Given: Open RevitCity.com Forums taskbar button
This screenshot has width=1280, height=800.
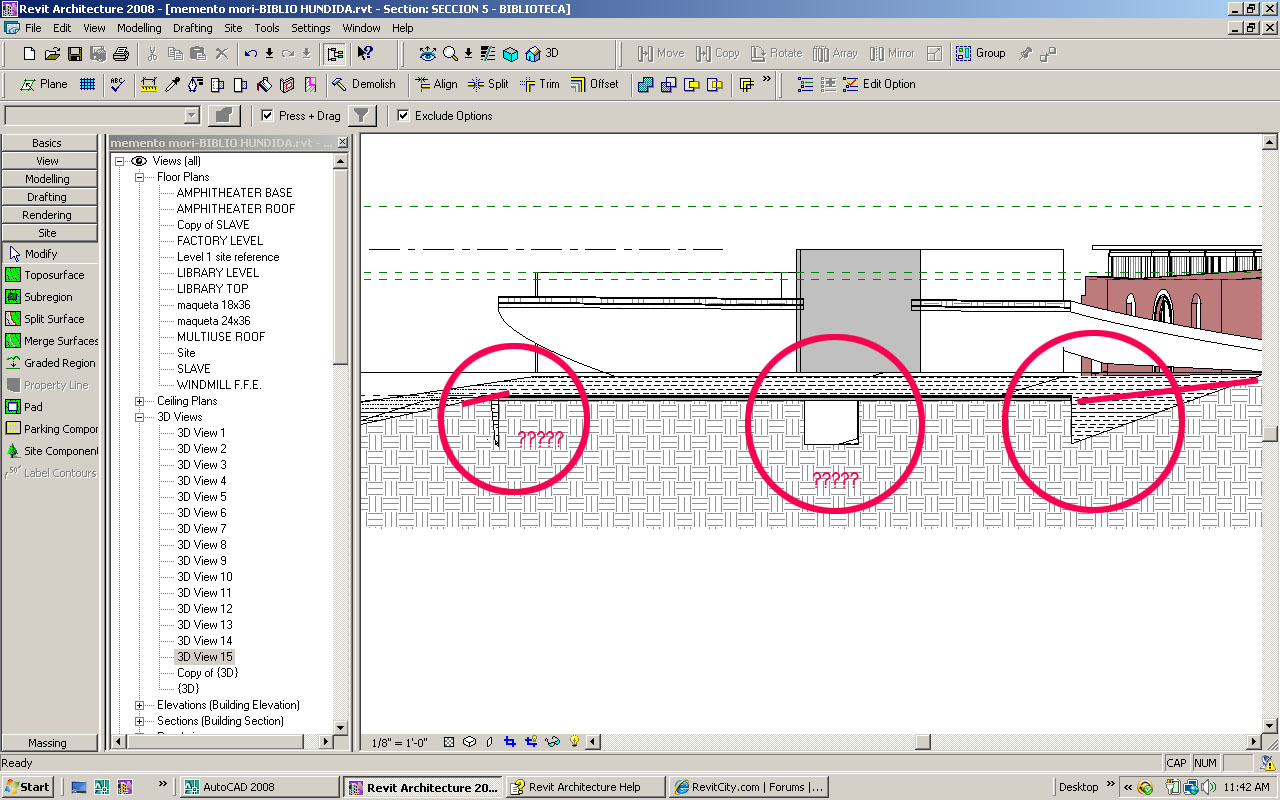Looking at the screenshot, I should [x=750, y=787].
